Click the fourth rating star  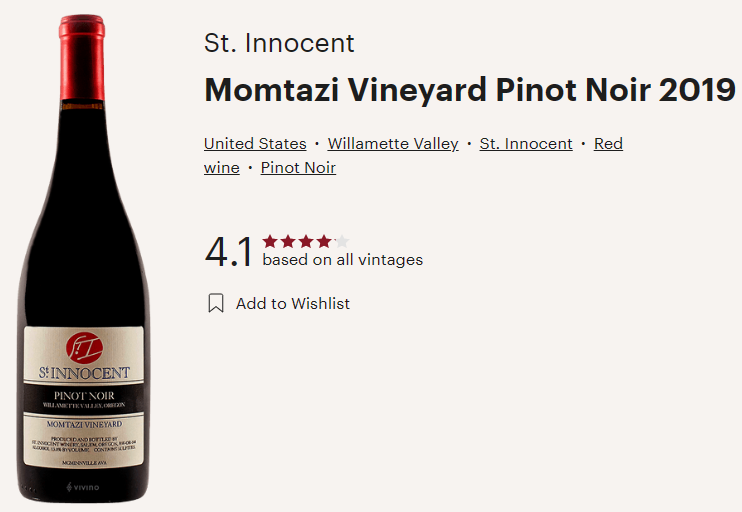(x=323, y=241)
